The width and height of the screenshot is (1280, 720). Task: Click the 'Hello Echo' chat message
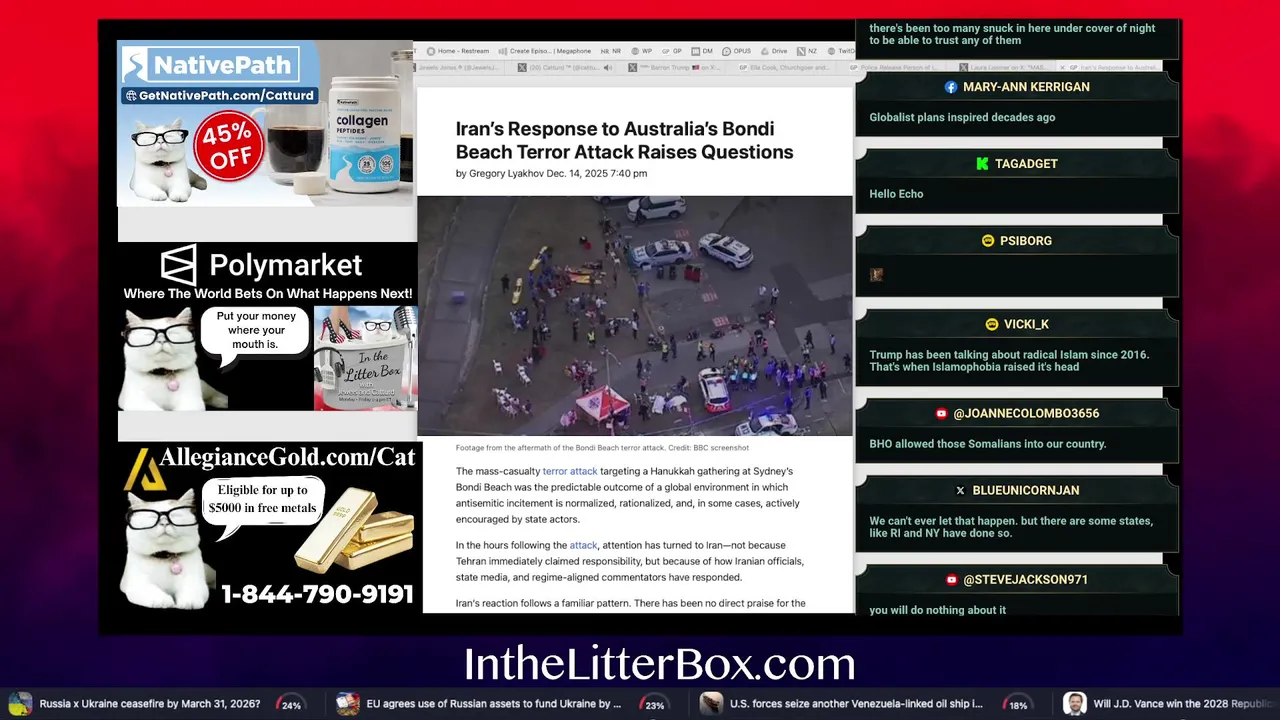point(896,194)
